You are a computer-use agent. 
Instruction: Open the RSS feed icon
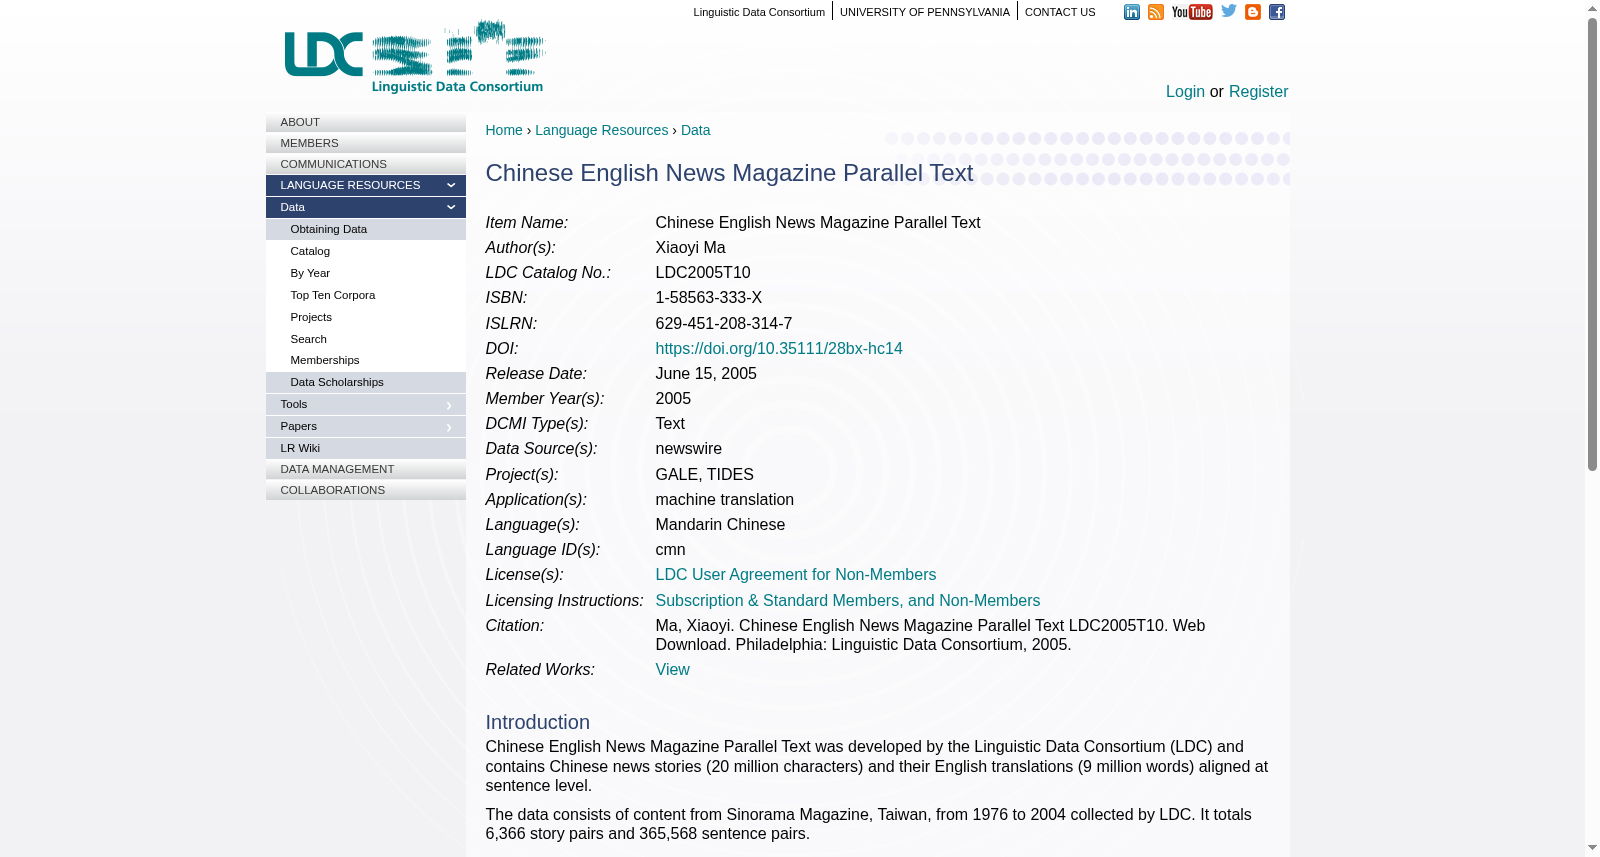pyautogui.click(x=1156, y=12)
